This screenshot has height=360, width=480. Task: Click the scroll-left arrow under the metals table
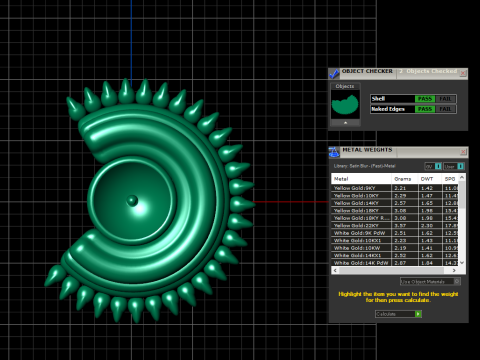click(x=335, y=270)
